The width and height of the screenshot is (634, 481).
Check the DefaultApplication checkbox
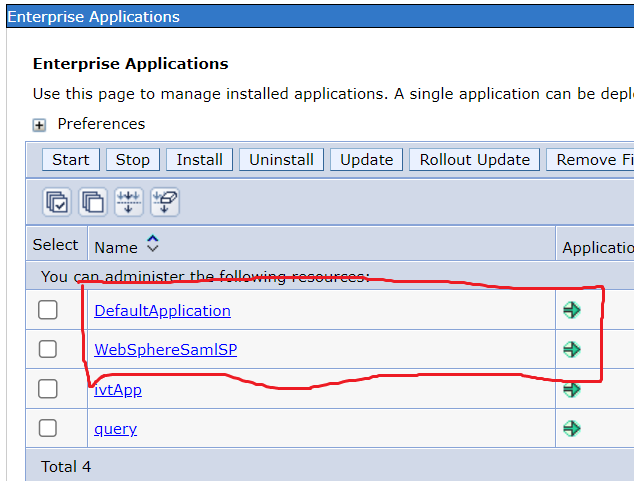click(x=48, y=310)
